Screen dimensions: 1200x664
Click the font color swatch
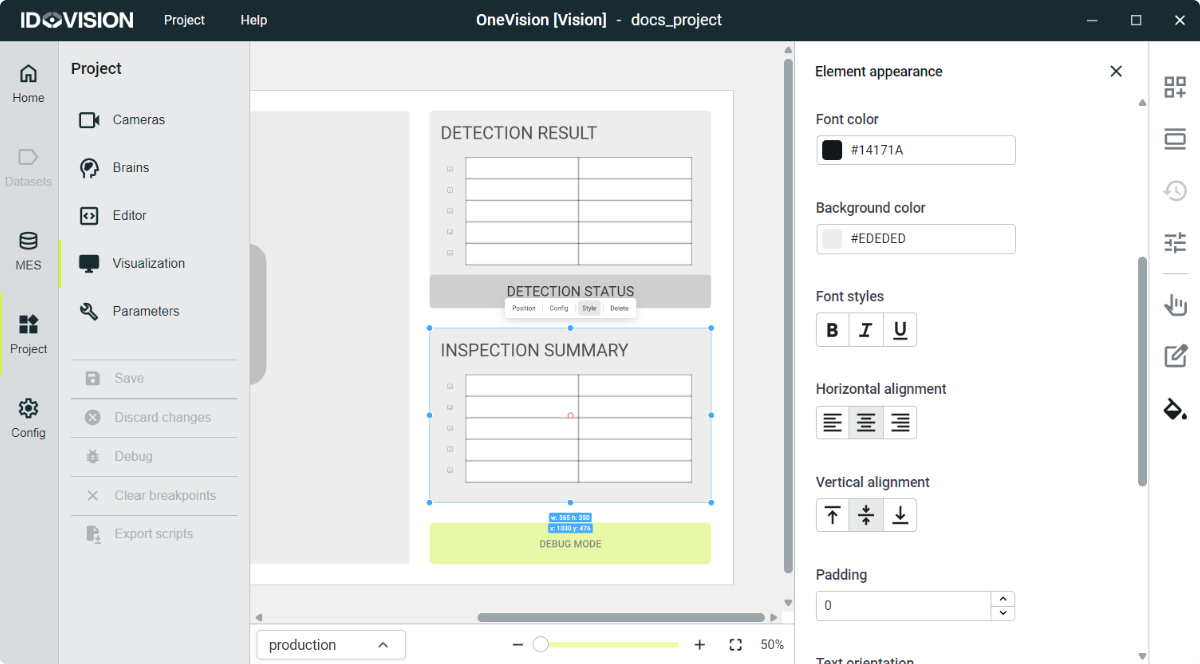pos(832,150)
